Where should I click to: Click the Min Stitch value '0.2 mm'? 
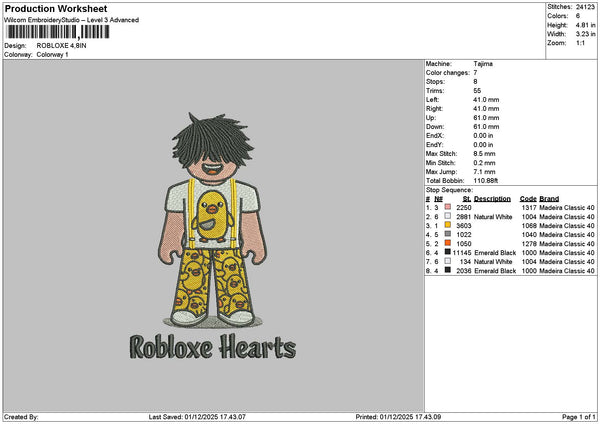(484, 163)
